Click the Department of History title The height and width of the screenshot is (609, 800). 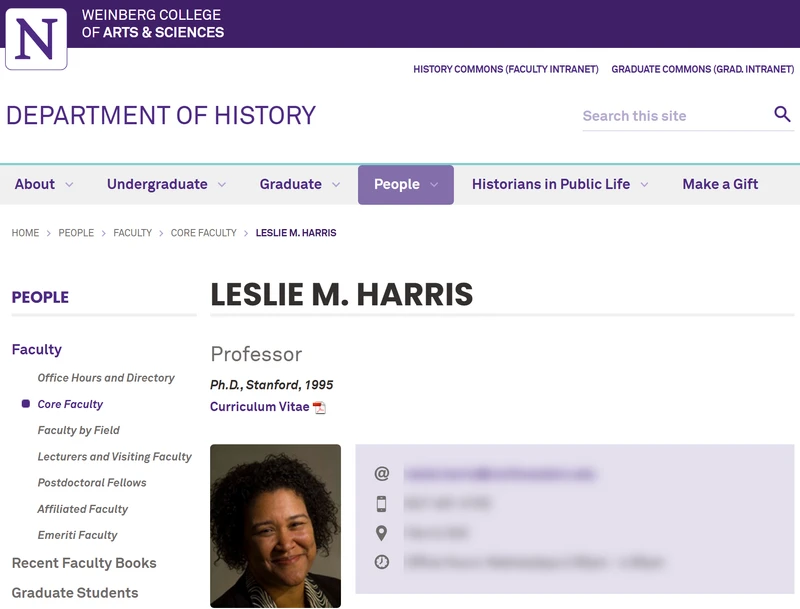click(x=161, y=115)
